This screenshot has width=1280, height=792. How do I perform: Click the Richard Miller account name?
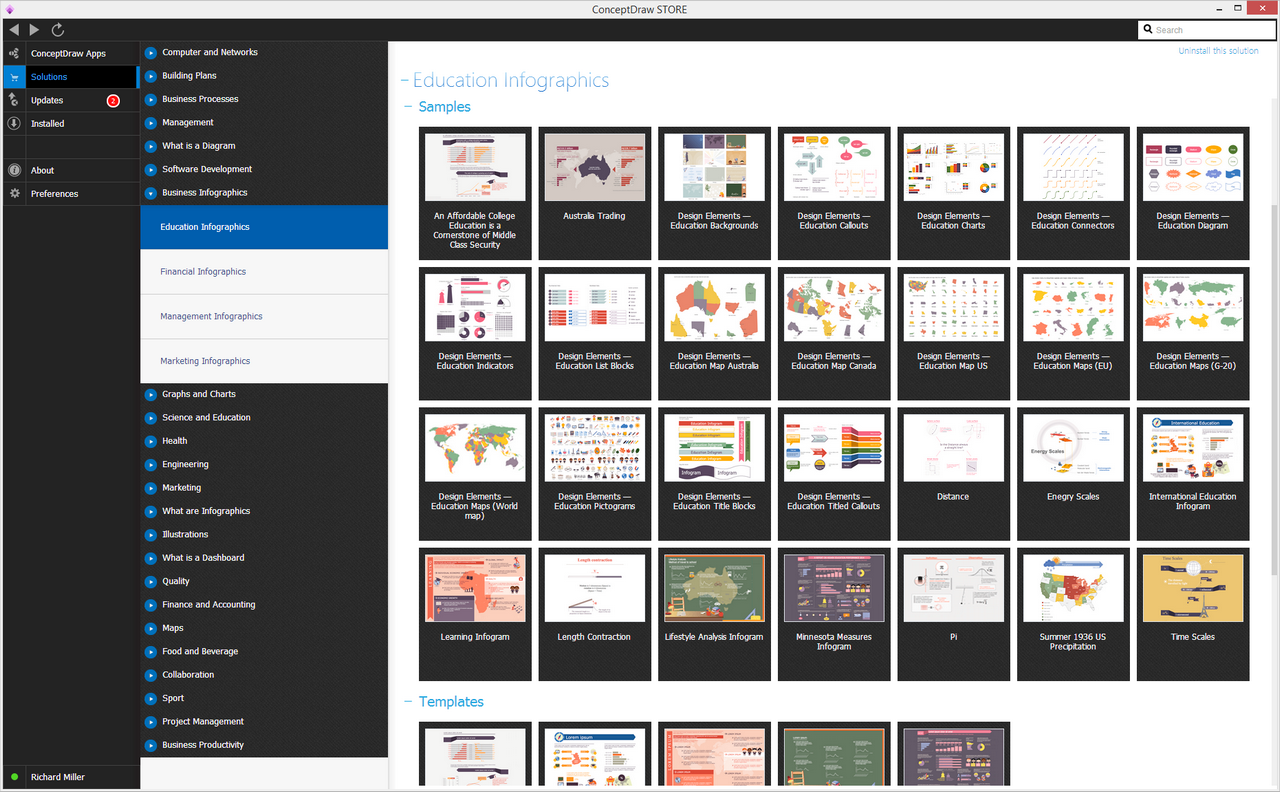[x=58, y=777]
